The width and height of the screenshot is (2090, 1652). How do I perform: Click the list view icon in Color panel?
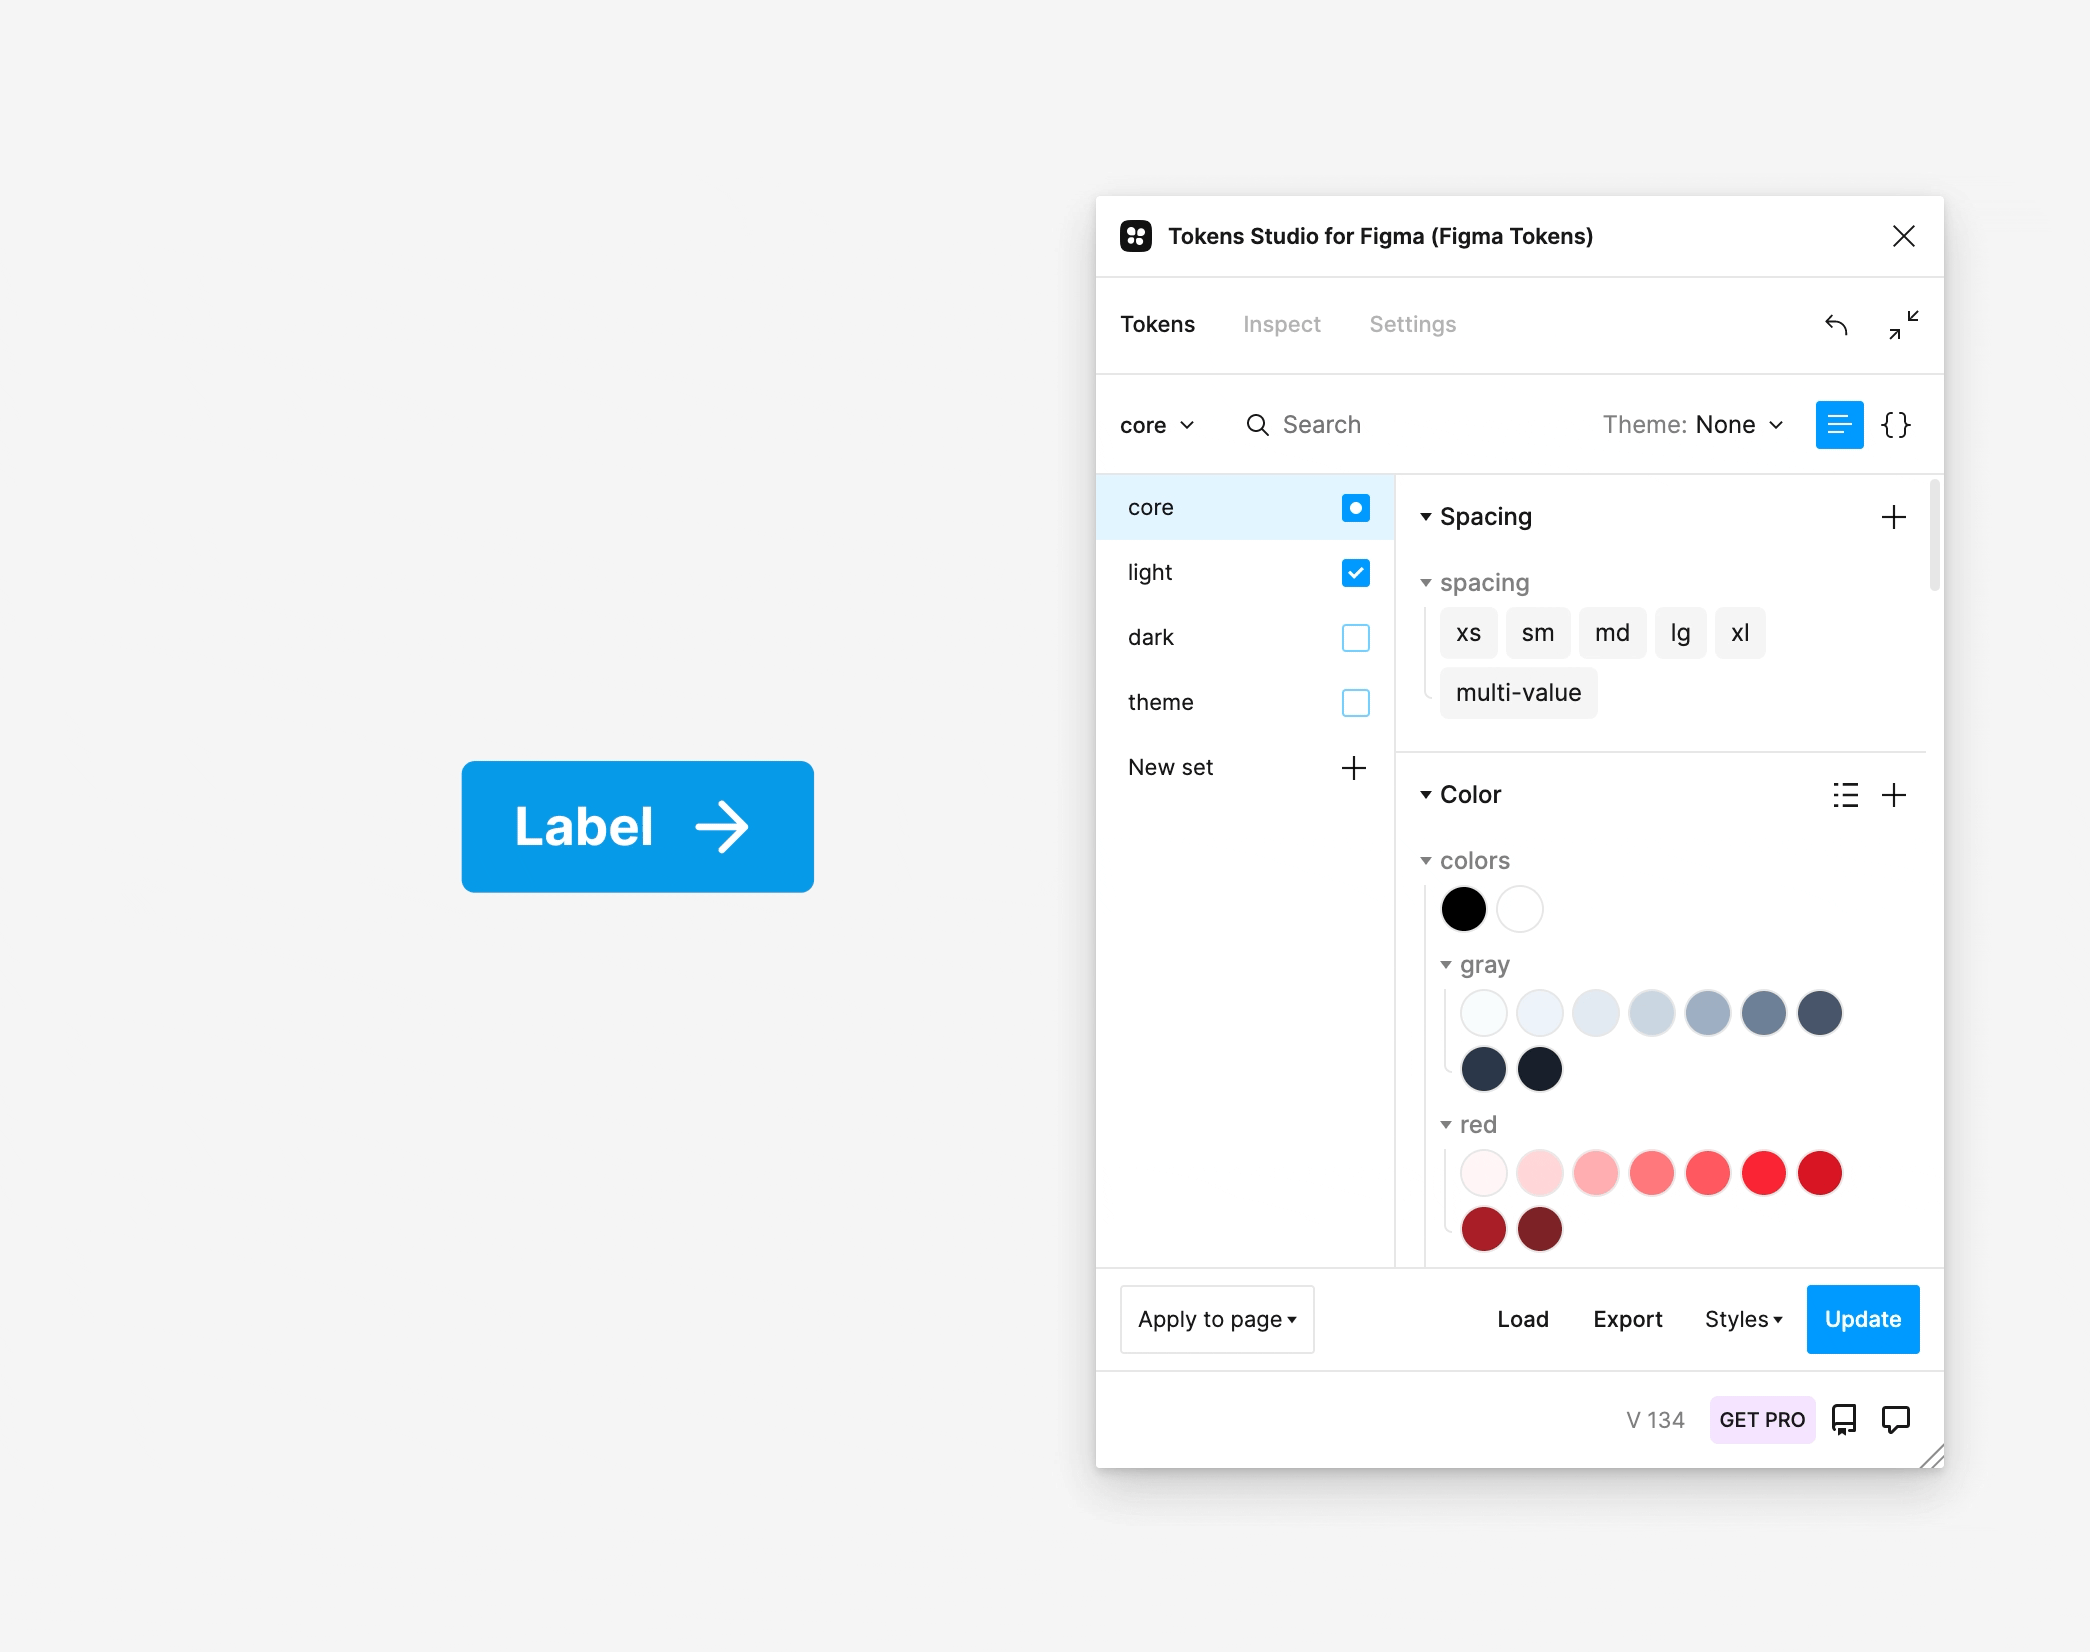(x=1846, y=792)
